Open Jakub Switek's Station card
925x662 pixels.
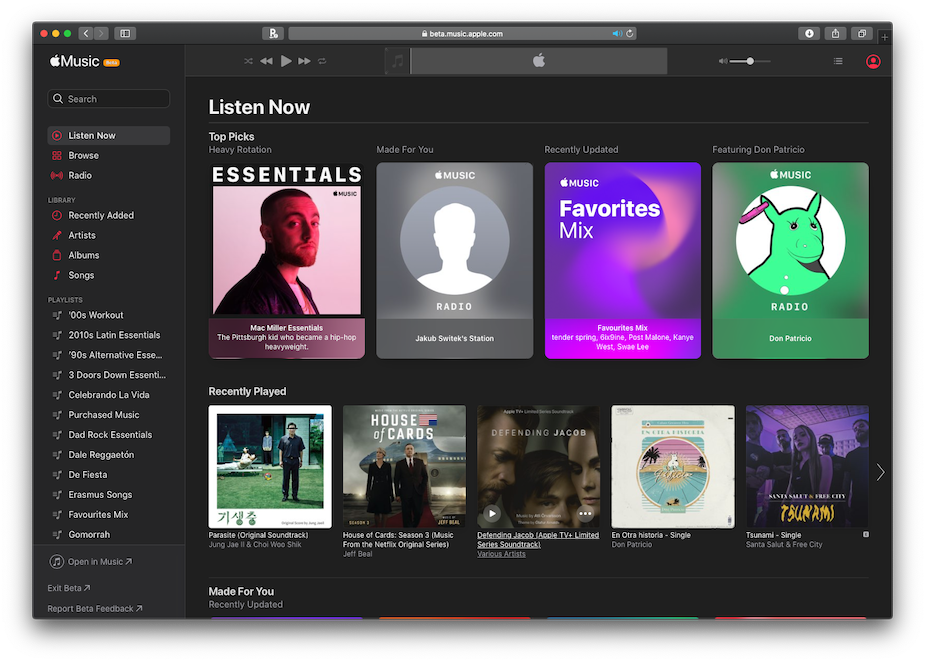tap(455, 261)
